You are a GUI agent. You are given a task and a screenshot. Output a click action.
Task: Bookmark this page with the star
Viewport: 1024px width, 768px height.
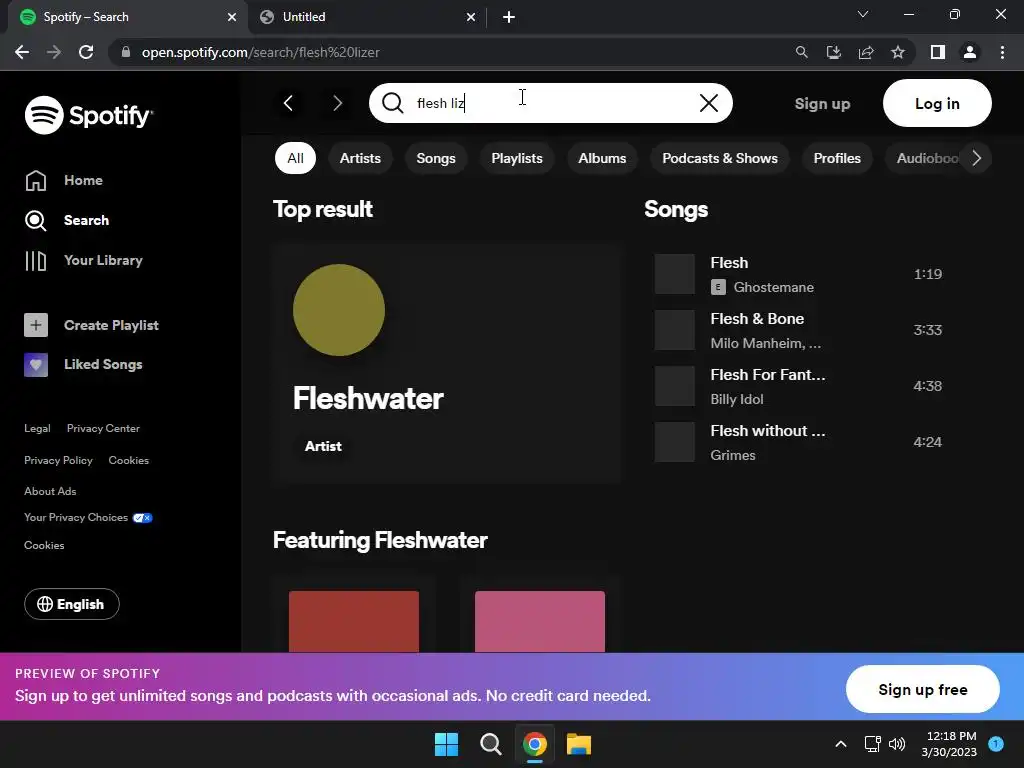click(898, 52)
